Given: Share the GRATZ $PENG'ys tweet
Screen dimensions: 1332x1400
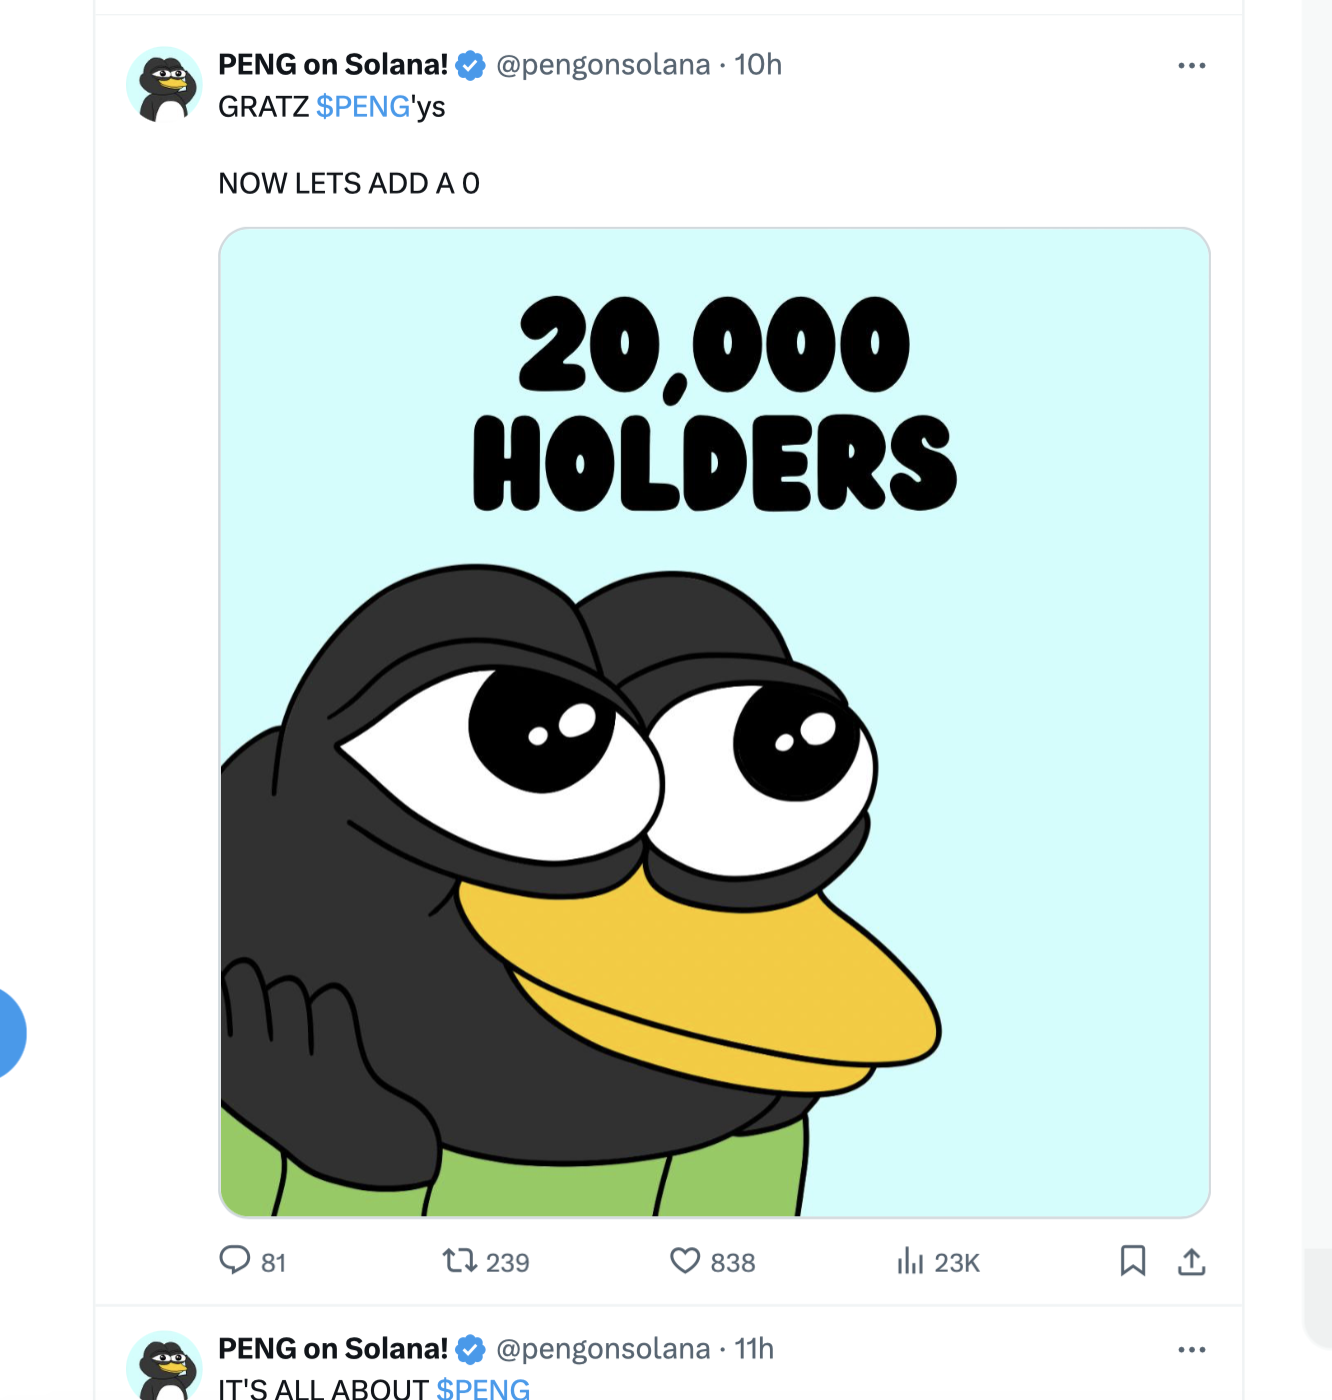Looking at the screenshot, I should coord(1191,1262).
